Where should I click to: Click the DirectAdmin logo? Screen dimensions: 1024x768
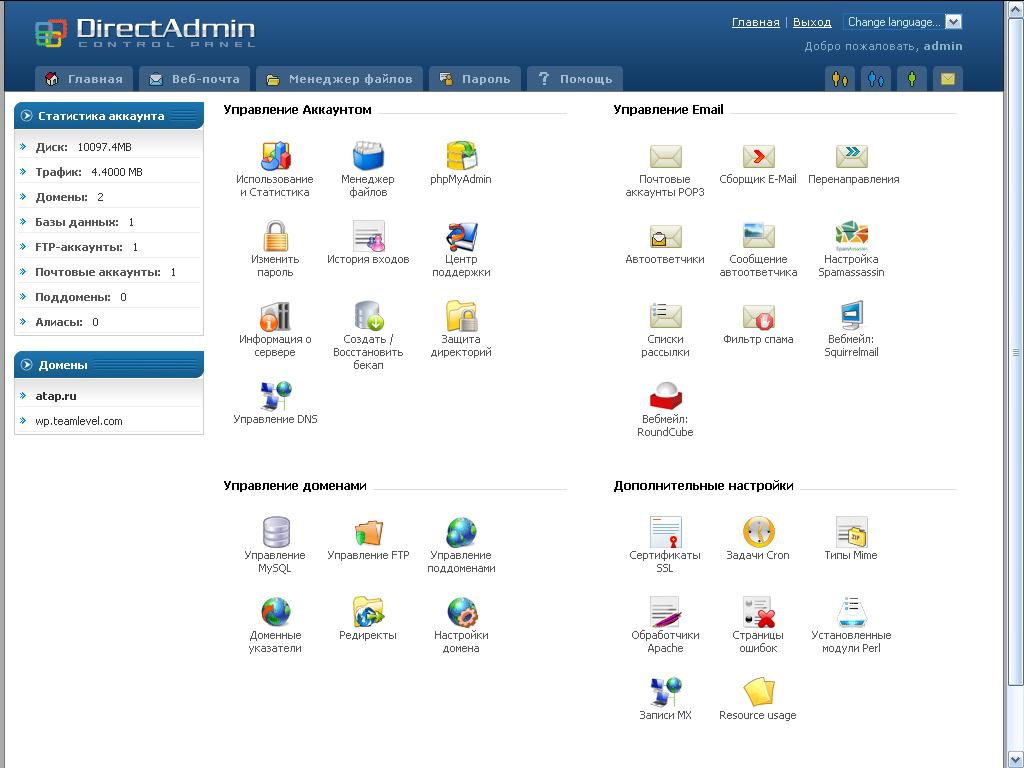click(x=145, y=32)
